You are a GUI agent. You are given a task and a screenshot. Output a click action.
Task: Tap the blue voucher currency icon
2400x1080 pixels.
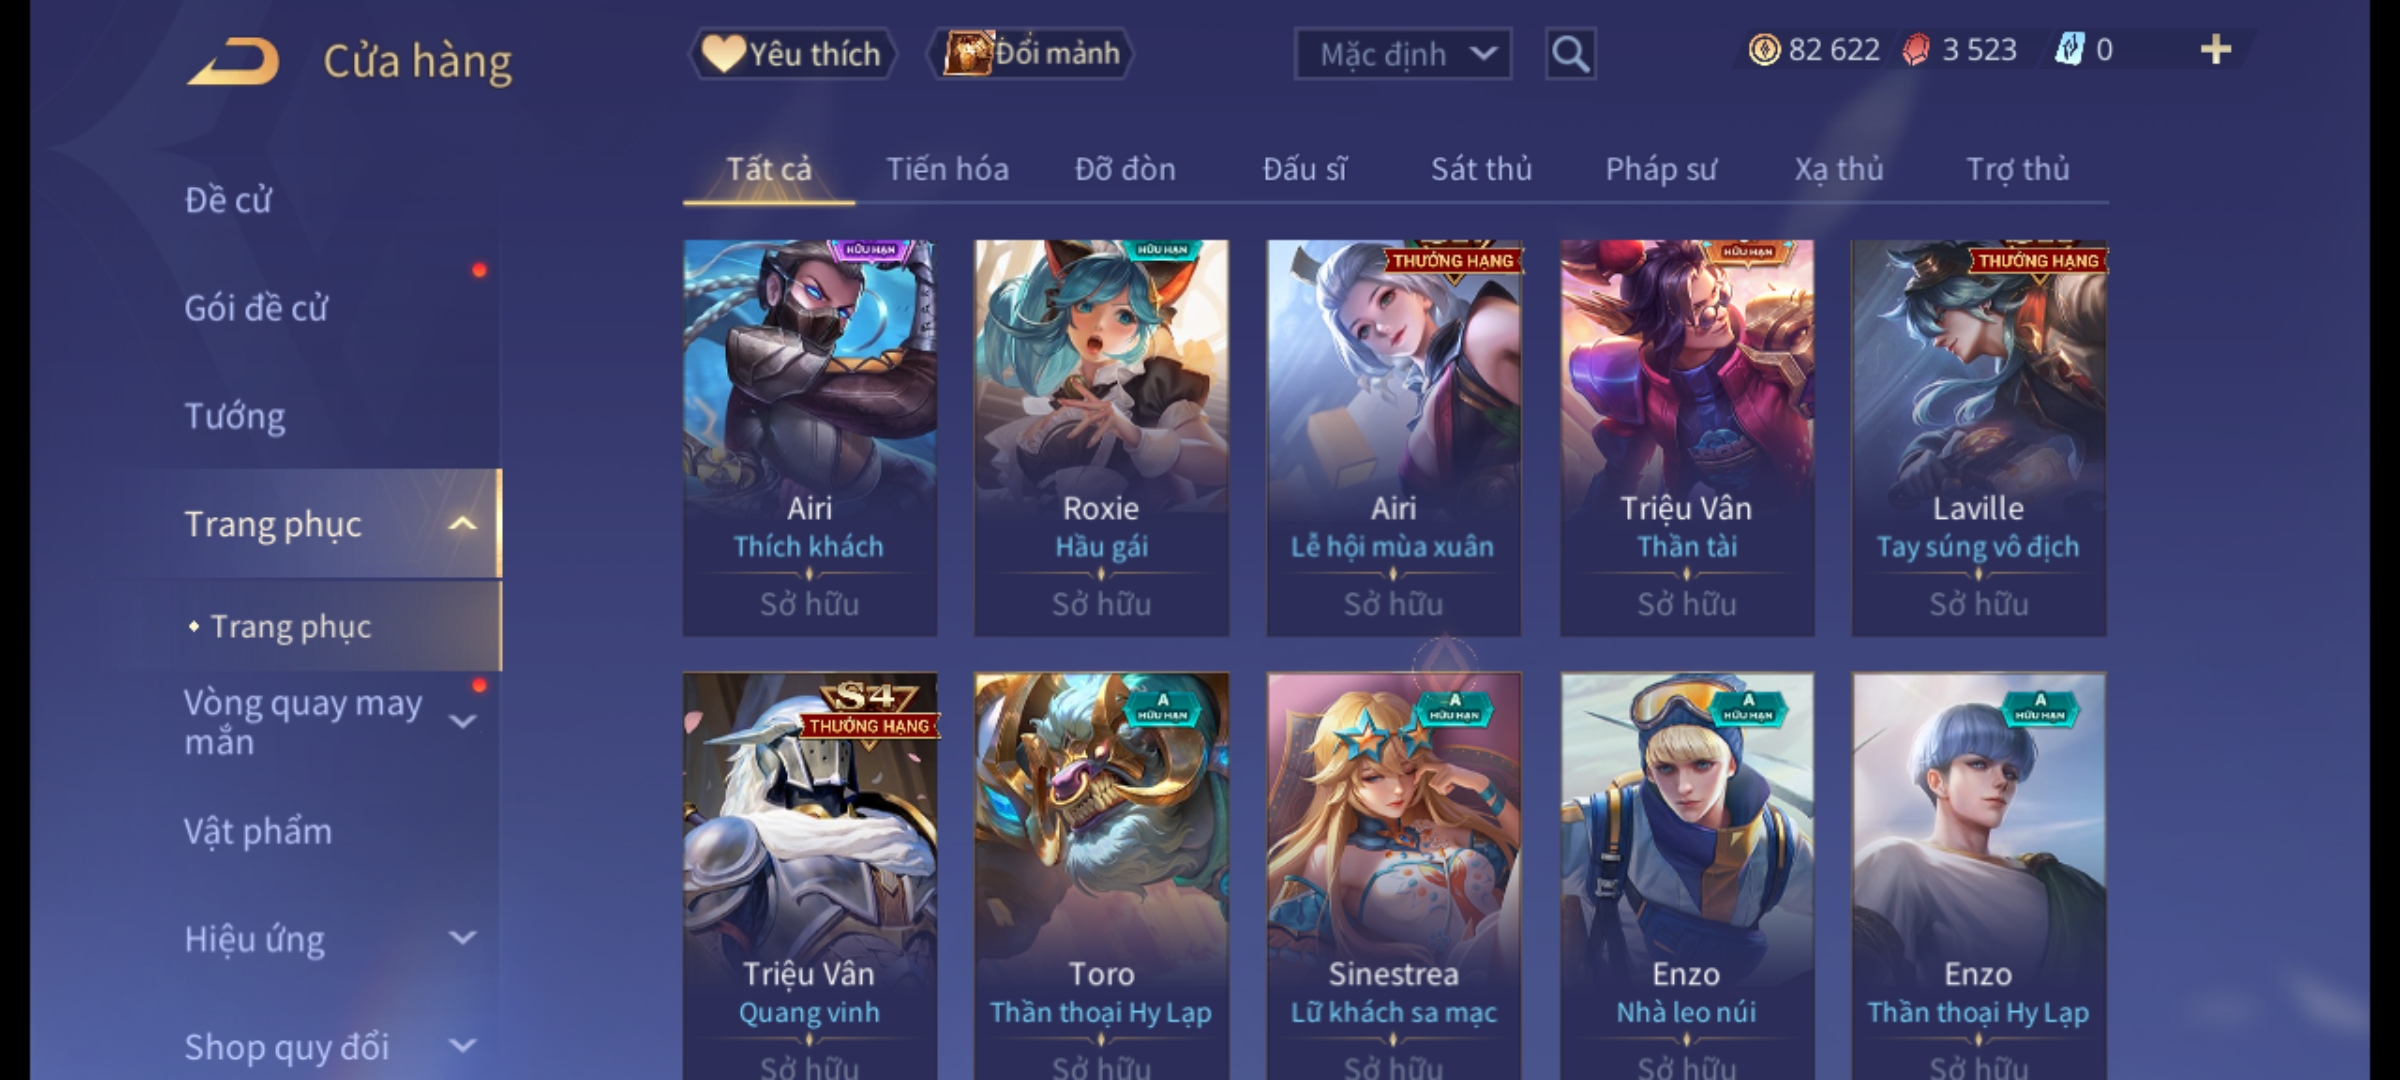(x=2069, y=50)
